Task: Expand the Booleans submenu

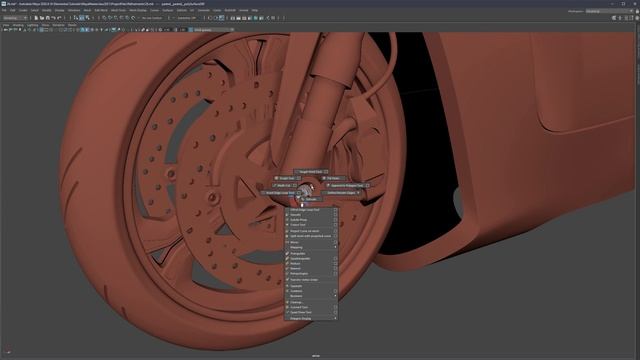Action: pyautogui.click(x=311, y=296)
